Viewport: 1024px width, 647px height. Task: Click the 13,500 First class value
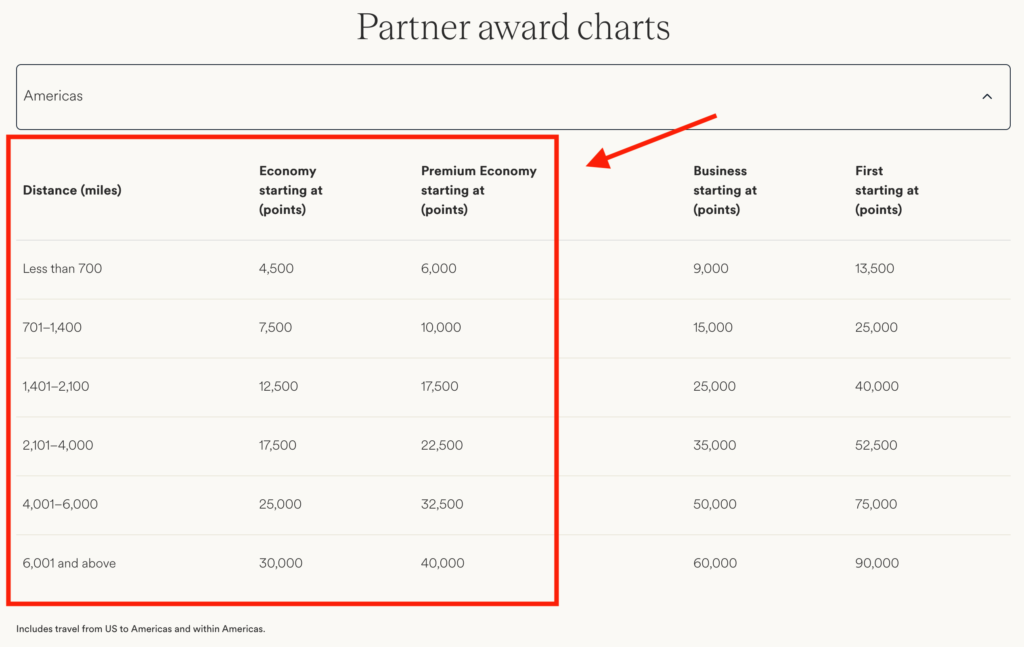point(876,268)
